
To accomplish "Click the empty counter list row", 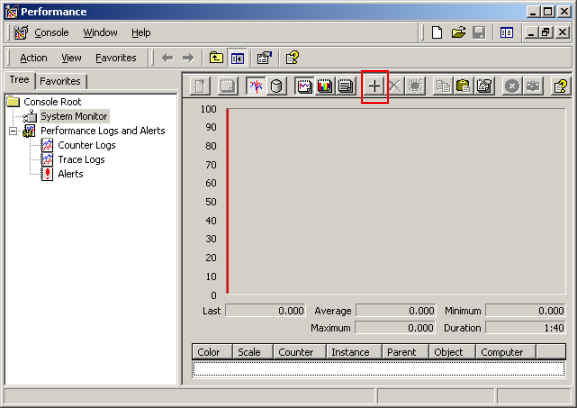I will [x=379, y=369].
